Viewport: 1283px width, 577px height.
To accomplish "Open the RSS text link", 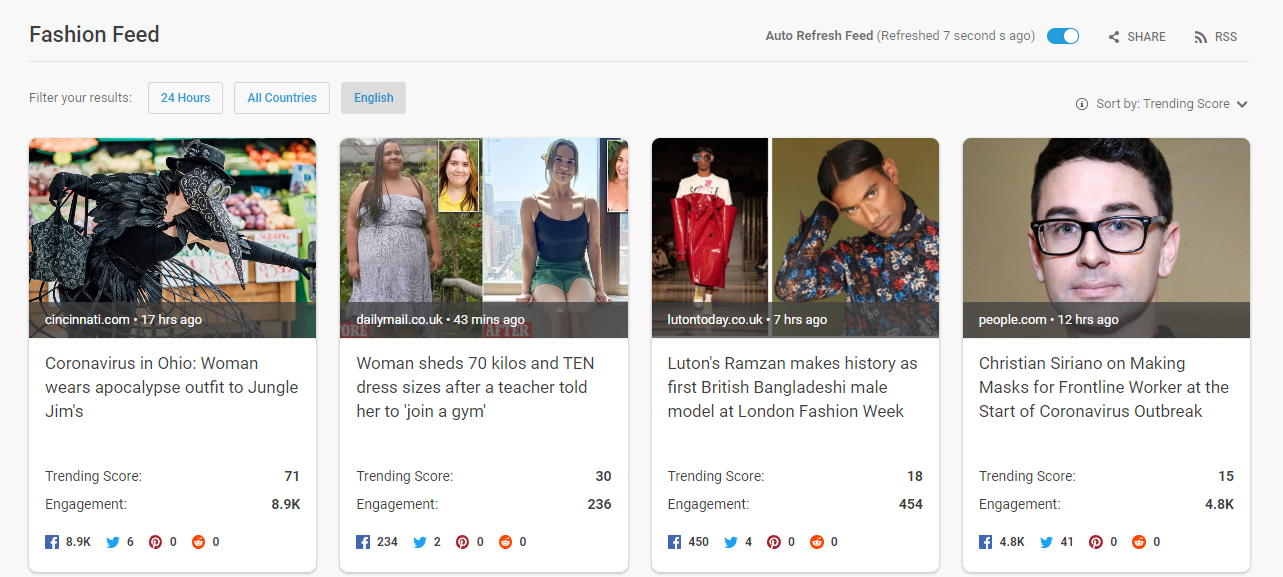I will [1226, 37].
